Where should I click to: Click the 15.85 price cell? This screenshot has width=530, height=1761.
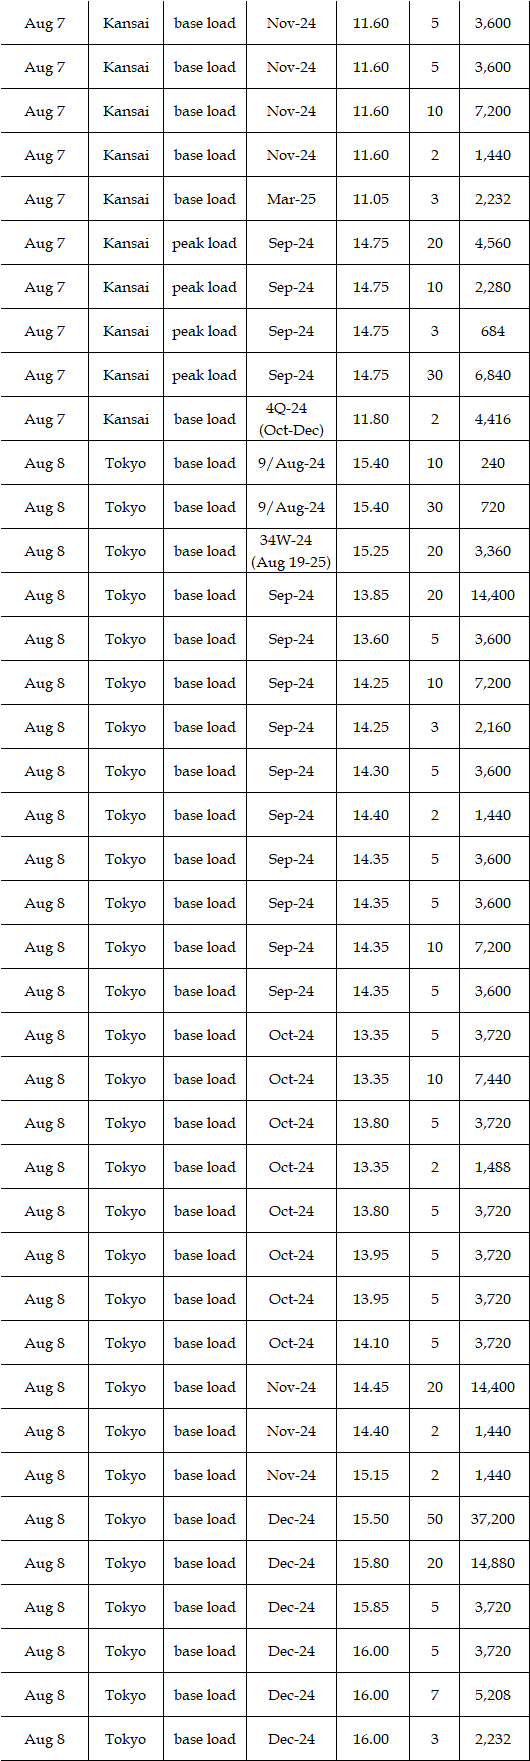[371, 1607]
